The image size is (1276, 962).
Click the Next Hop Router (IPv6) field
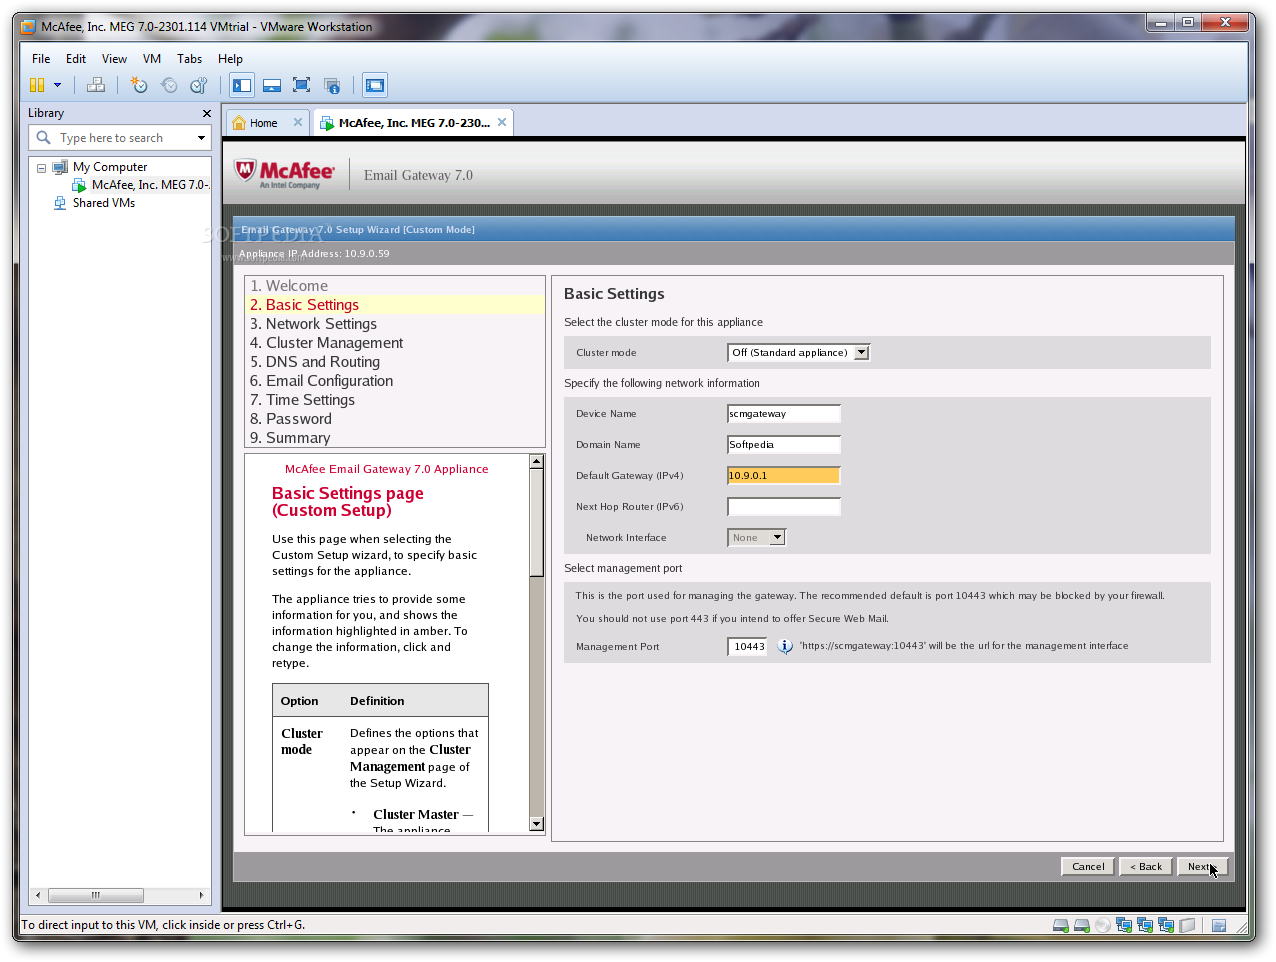784,507
